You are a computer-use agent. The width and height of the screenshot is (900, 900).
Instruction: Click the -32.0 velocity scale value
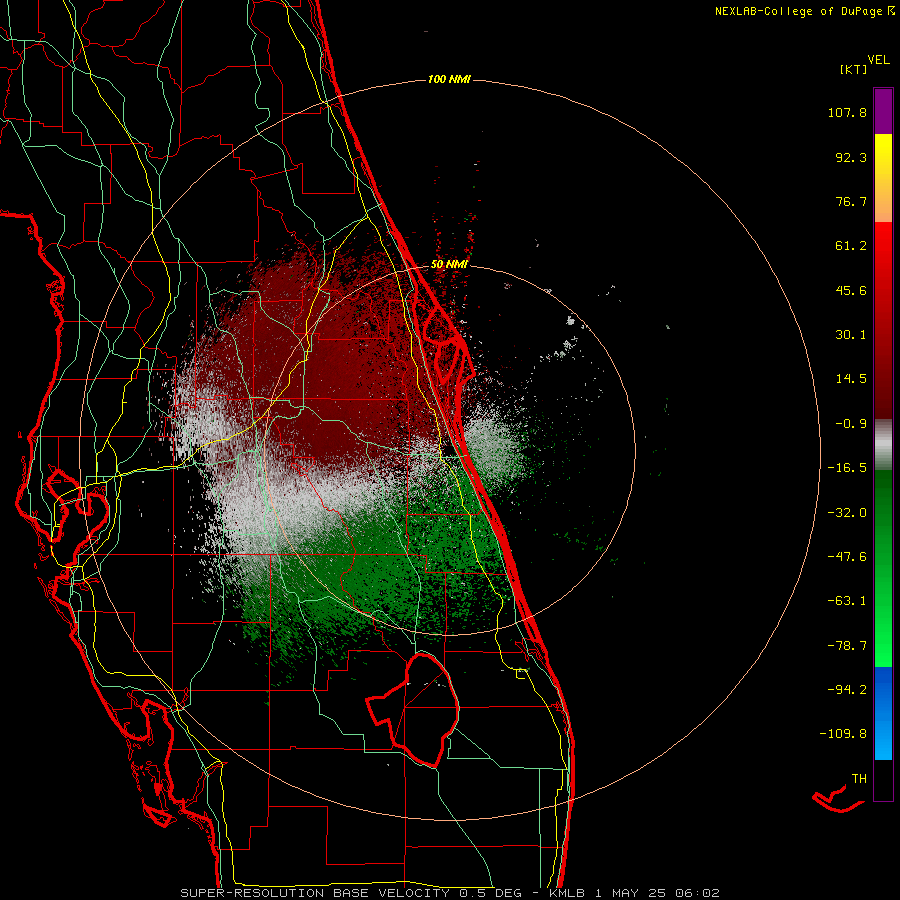click(847, 513)
